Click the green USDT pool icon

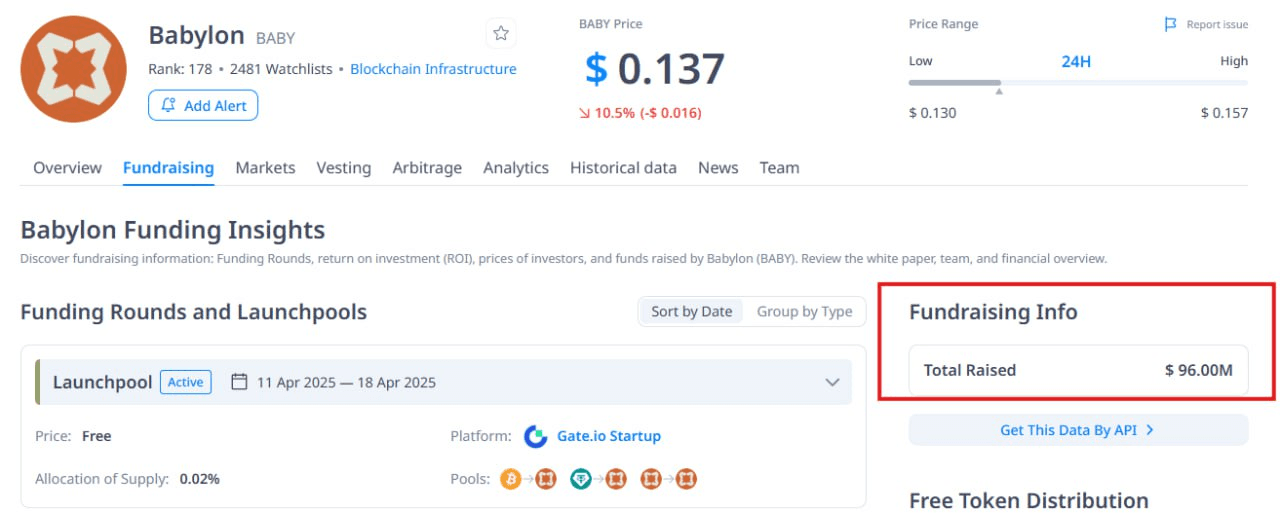581,479
